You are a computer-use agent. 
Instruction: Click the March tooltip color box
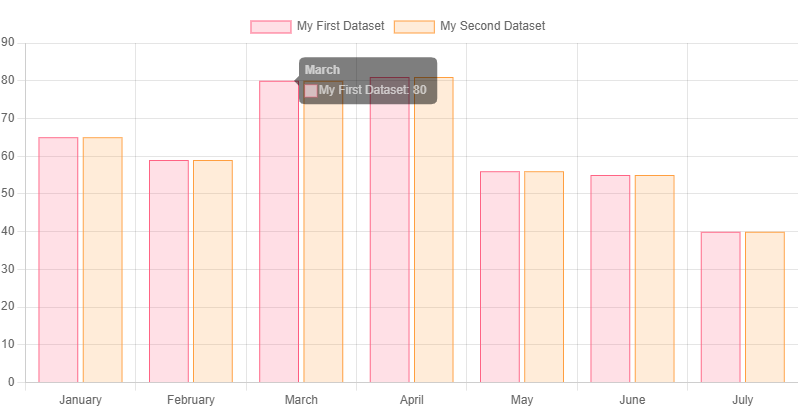(x=311, y=91)
